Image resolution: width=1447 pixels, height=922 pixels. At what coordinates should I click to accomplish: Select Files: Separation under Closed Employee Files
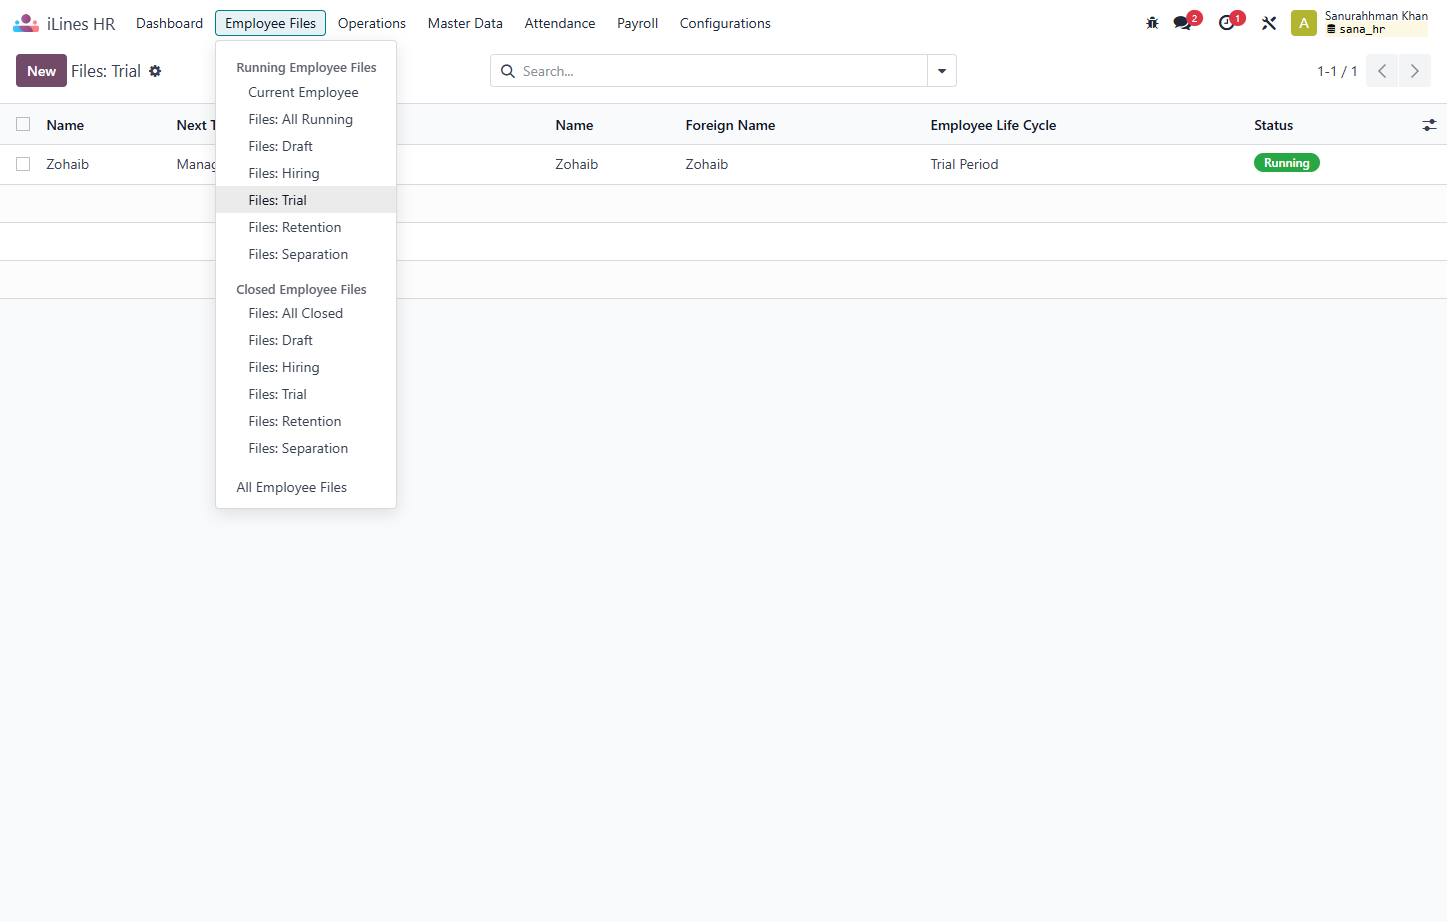click(306, 448)
